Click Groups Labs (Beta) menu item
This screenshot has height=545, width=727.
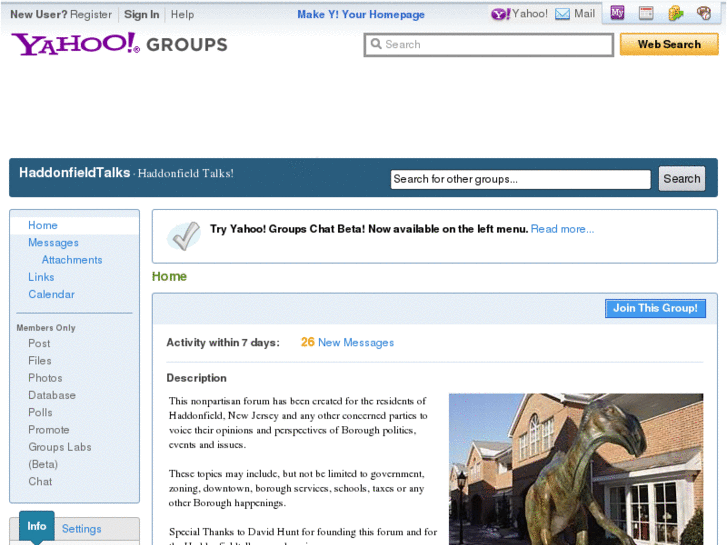[60, 455]
